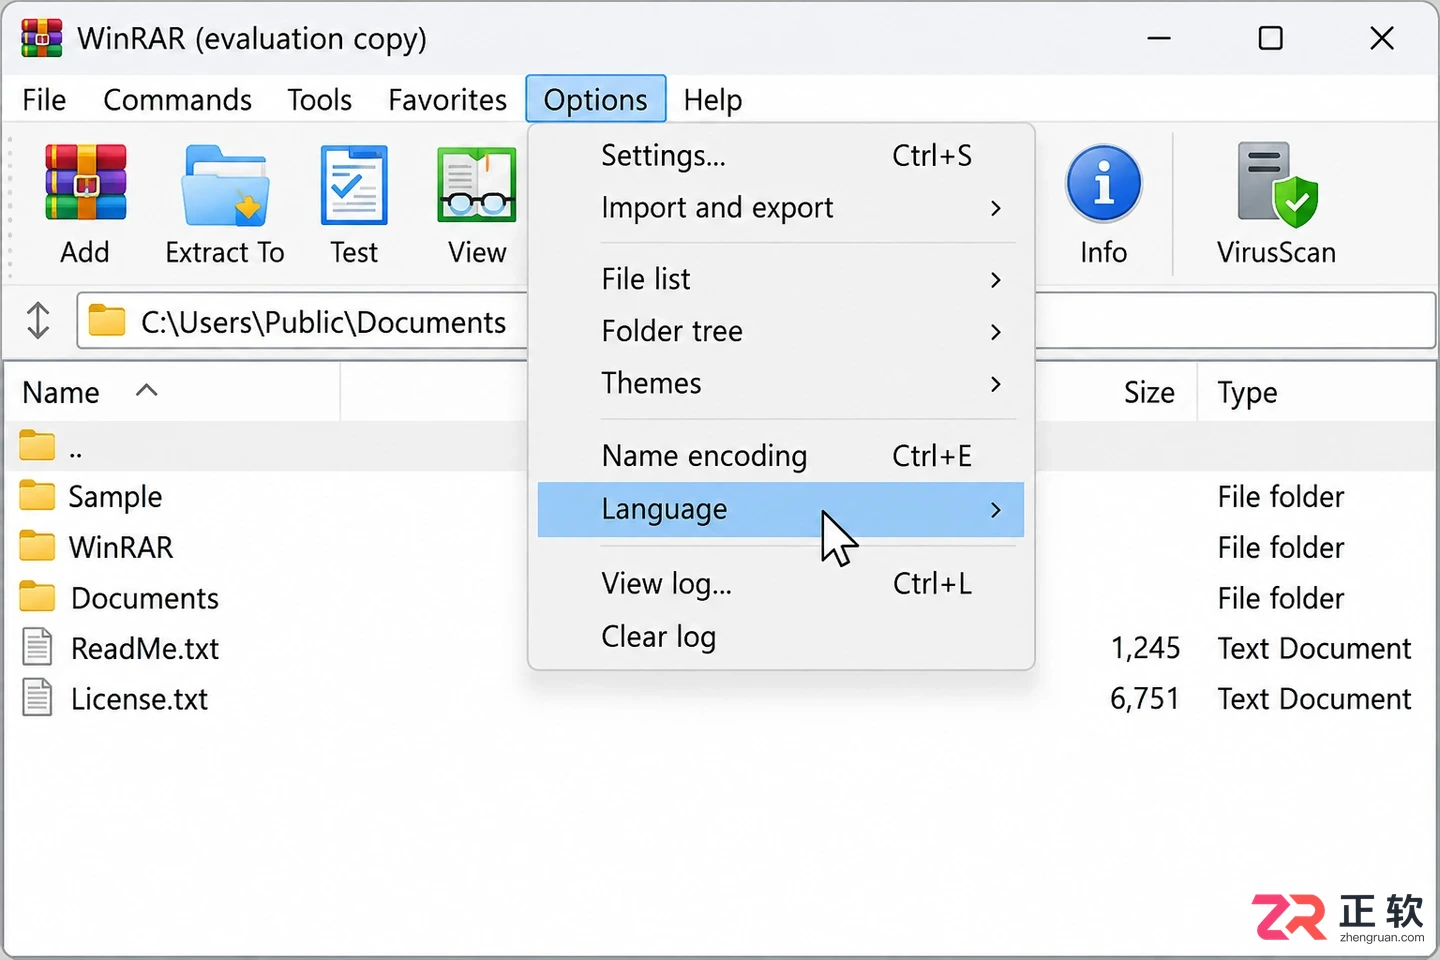The height and width of the screenshot is (960, 1440).
Task: Select View log... menu entry
Action: [780, 584]
